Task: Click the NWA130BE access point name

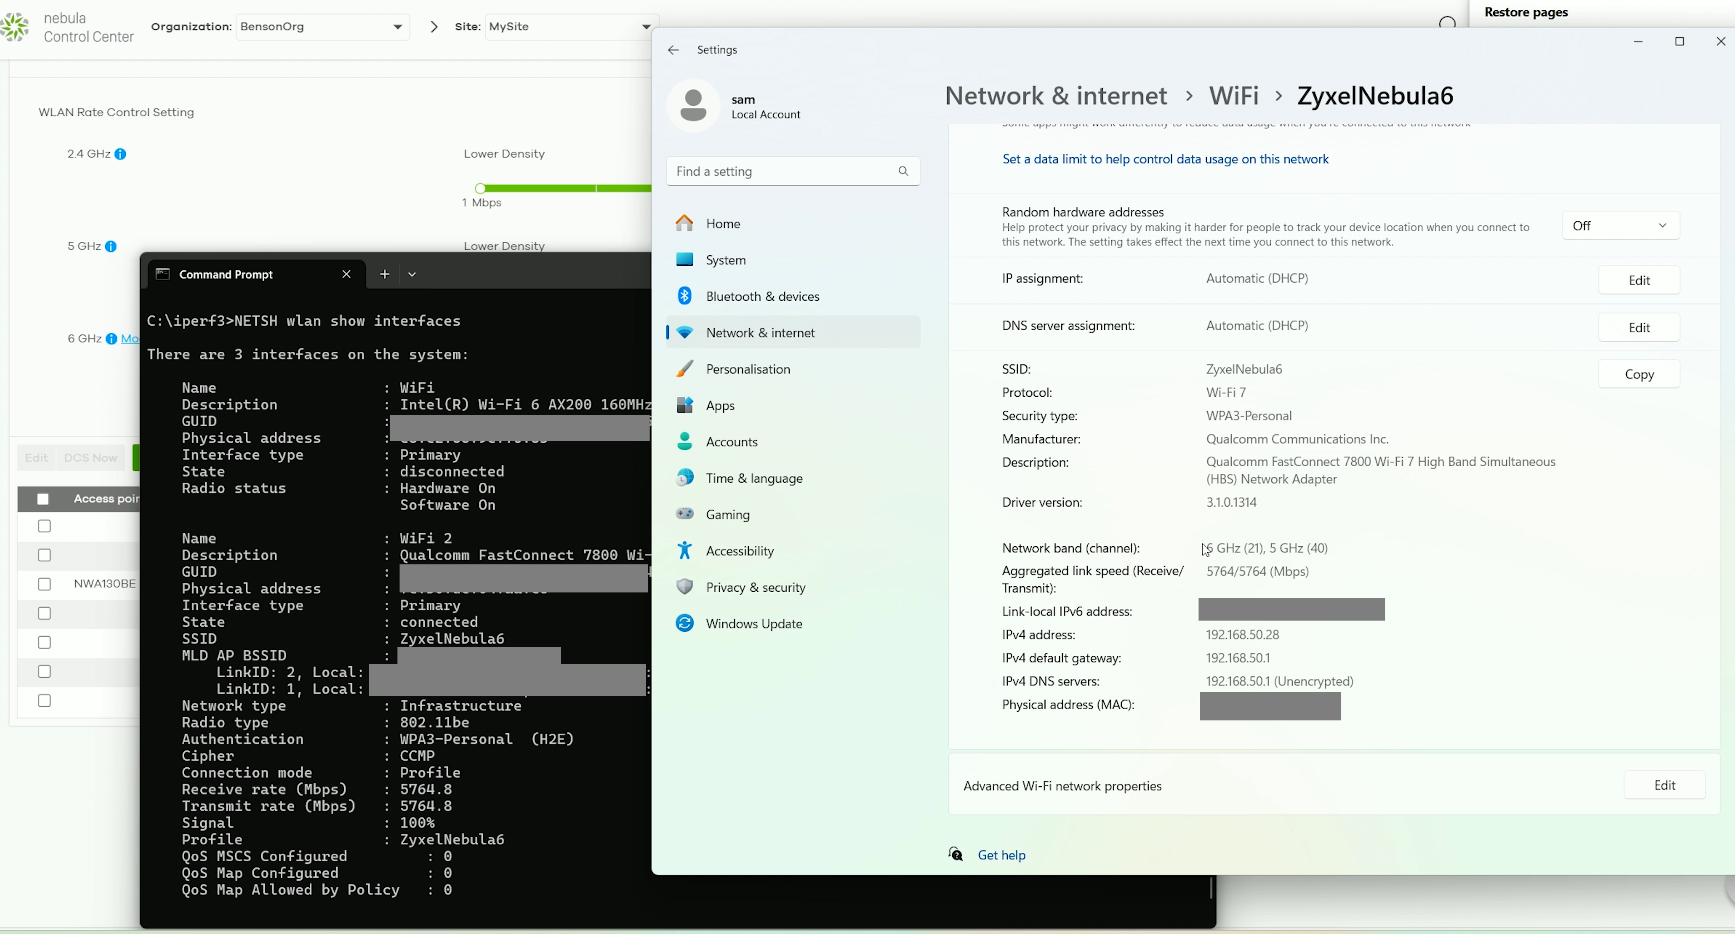Action: (105, 584)
